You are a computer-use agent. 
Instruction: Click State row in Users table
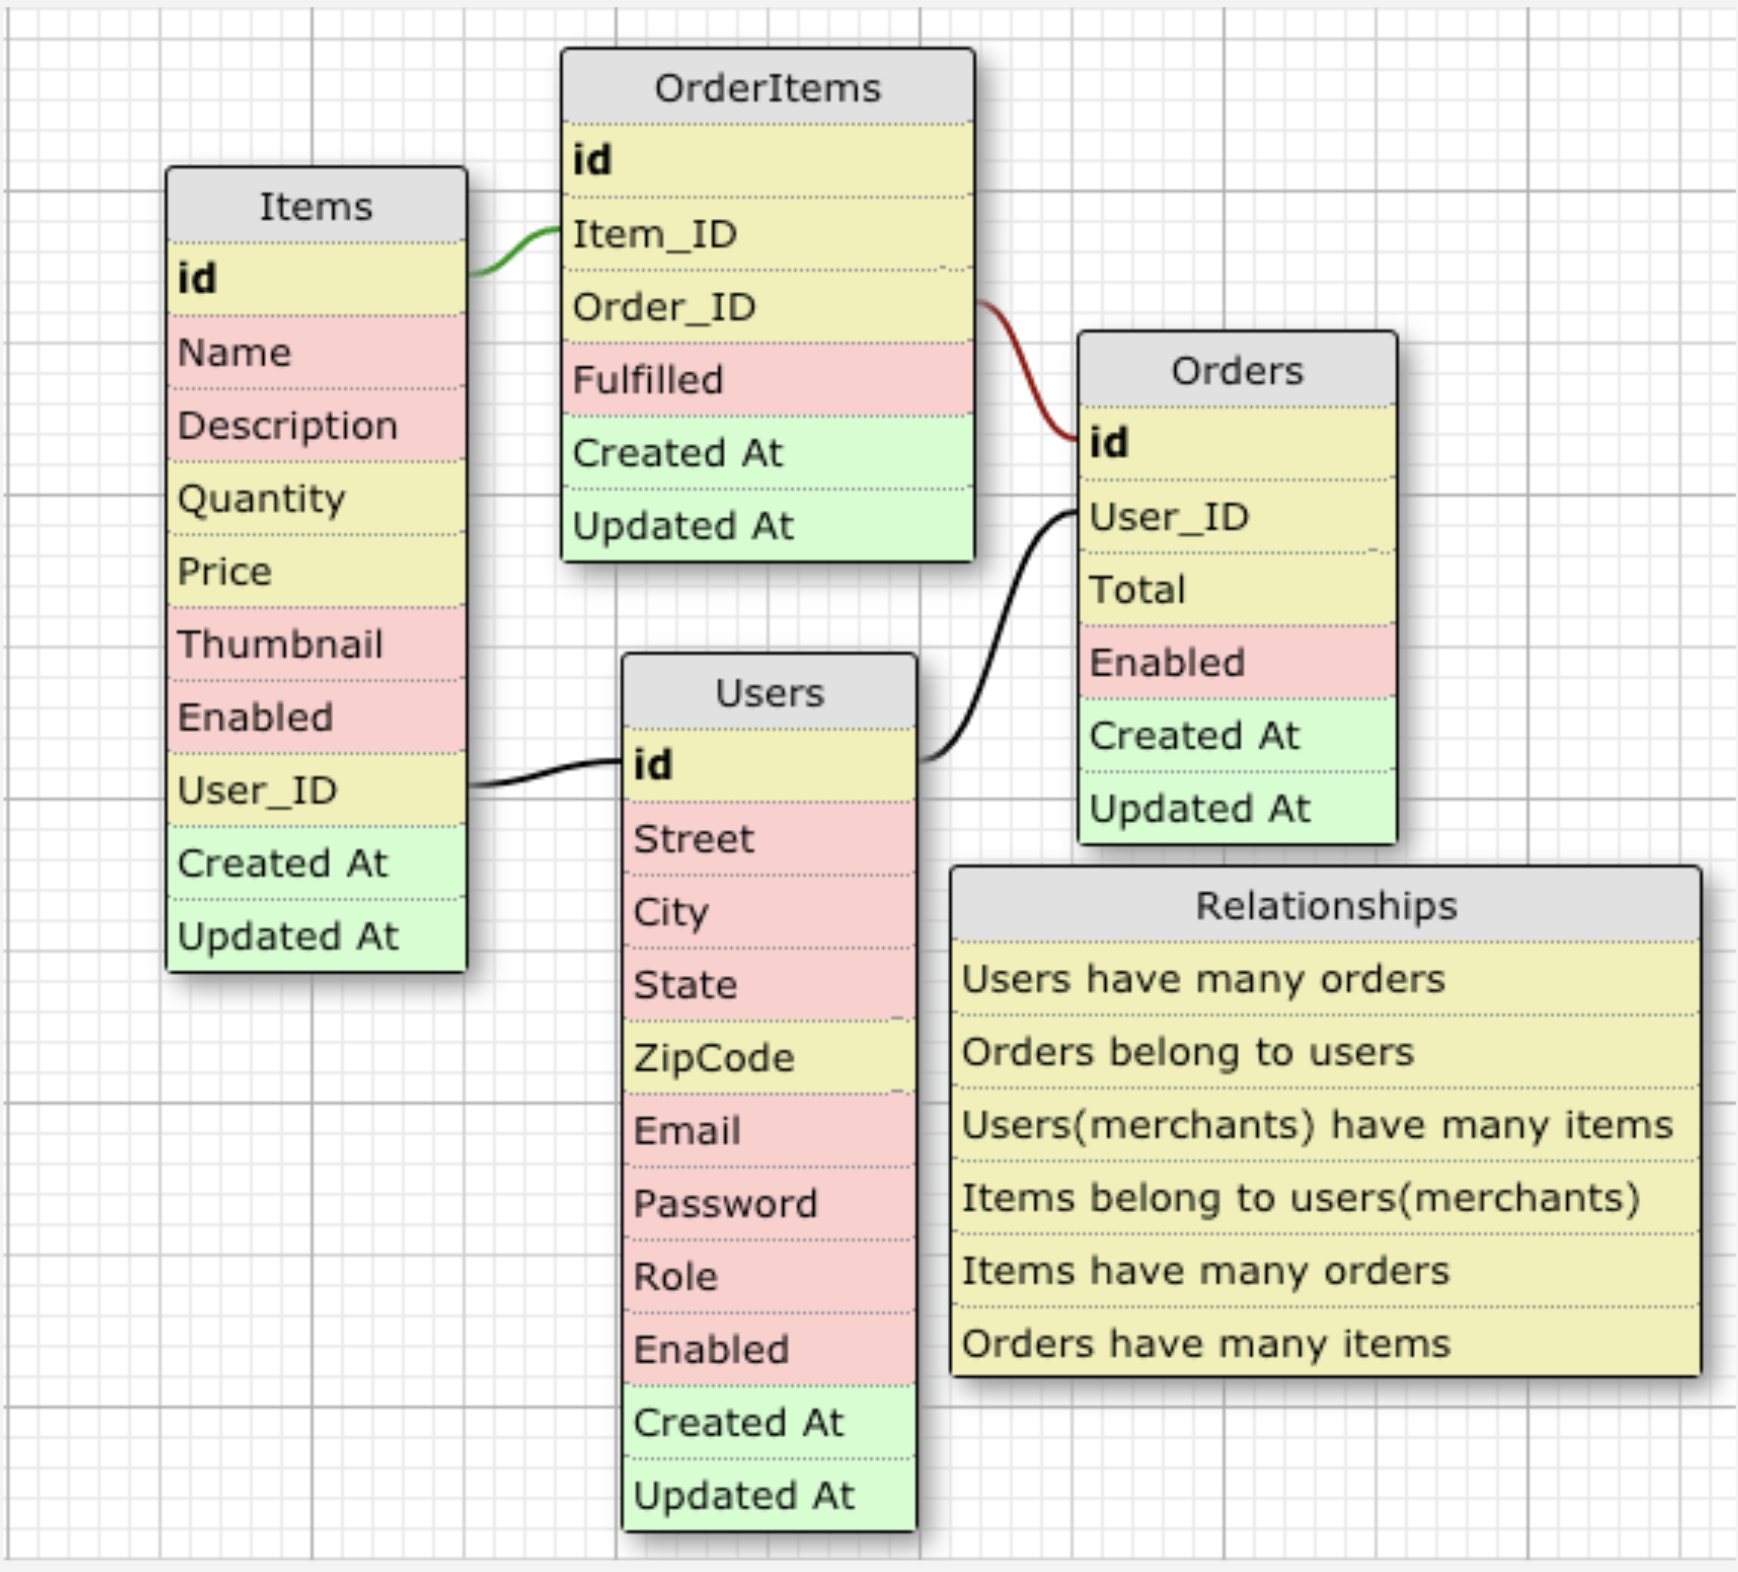[x=770, y=984]
